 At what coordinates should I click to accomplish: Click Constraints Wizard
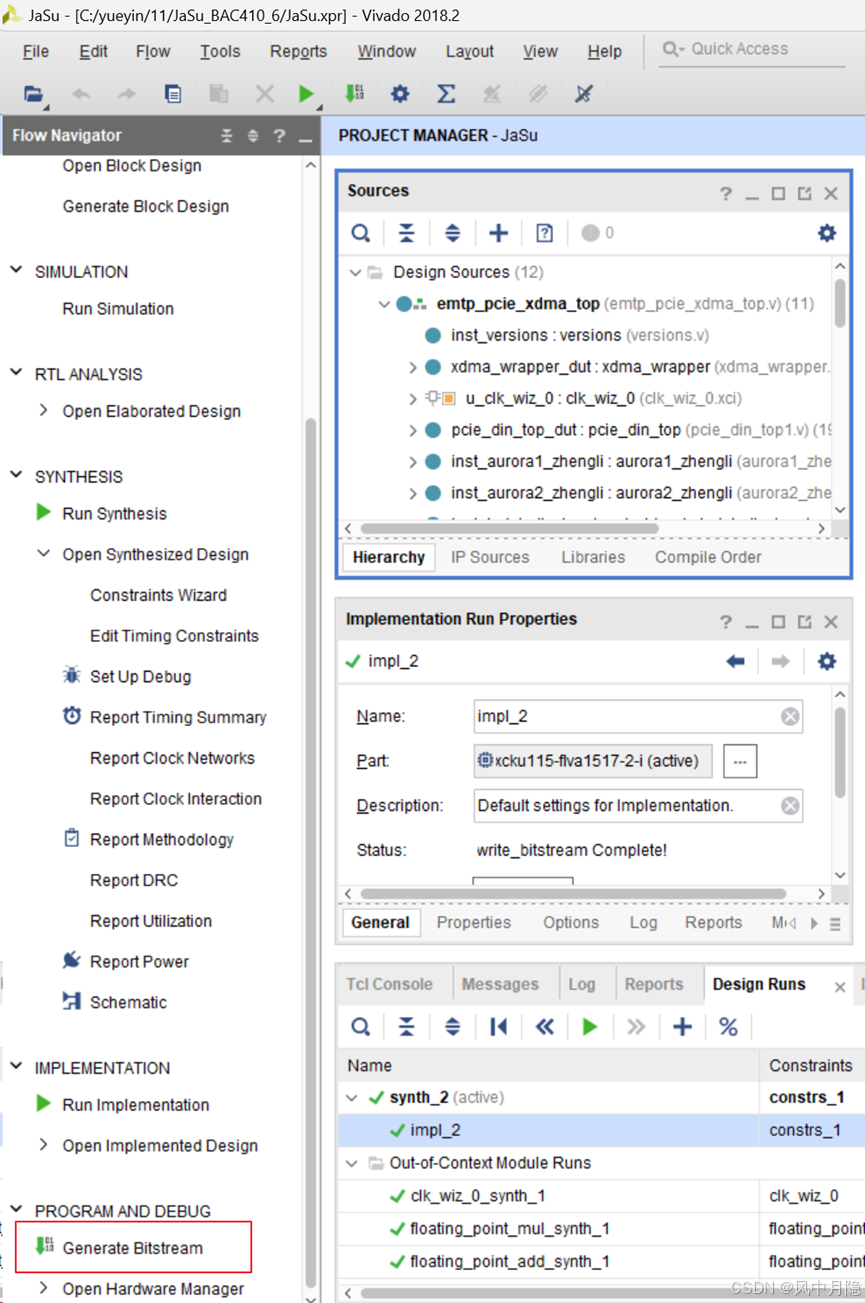point(158,595)
